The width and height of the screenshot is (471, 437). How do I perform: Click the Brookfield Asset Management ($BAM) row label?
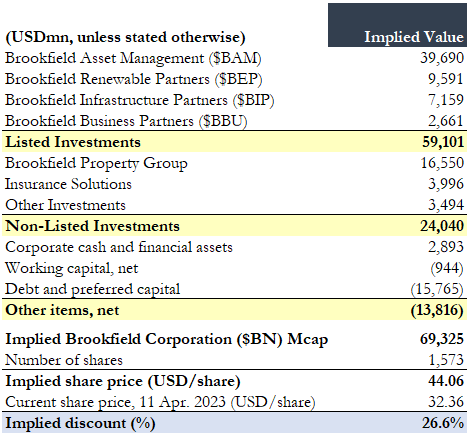click(x=133, y=58)
